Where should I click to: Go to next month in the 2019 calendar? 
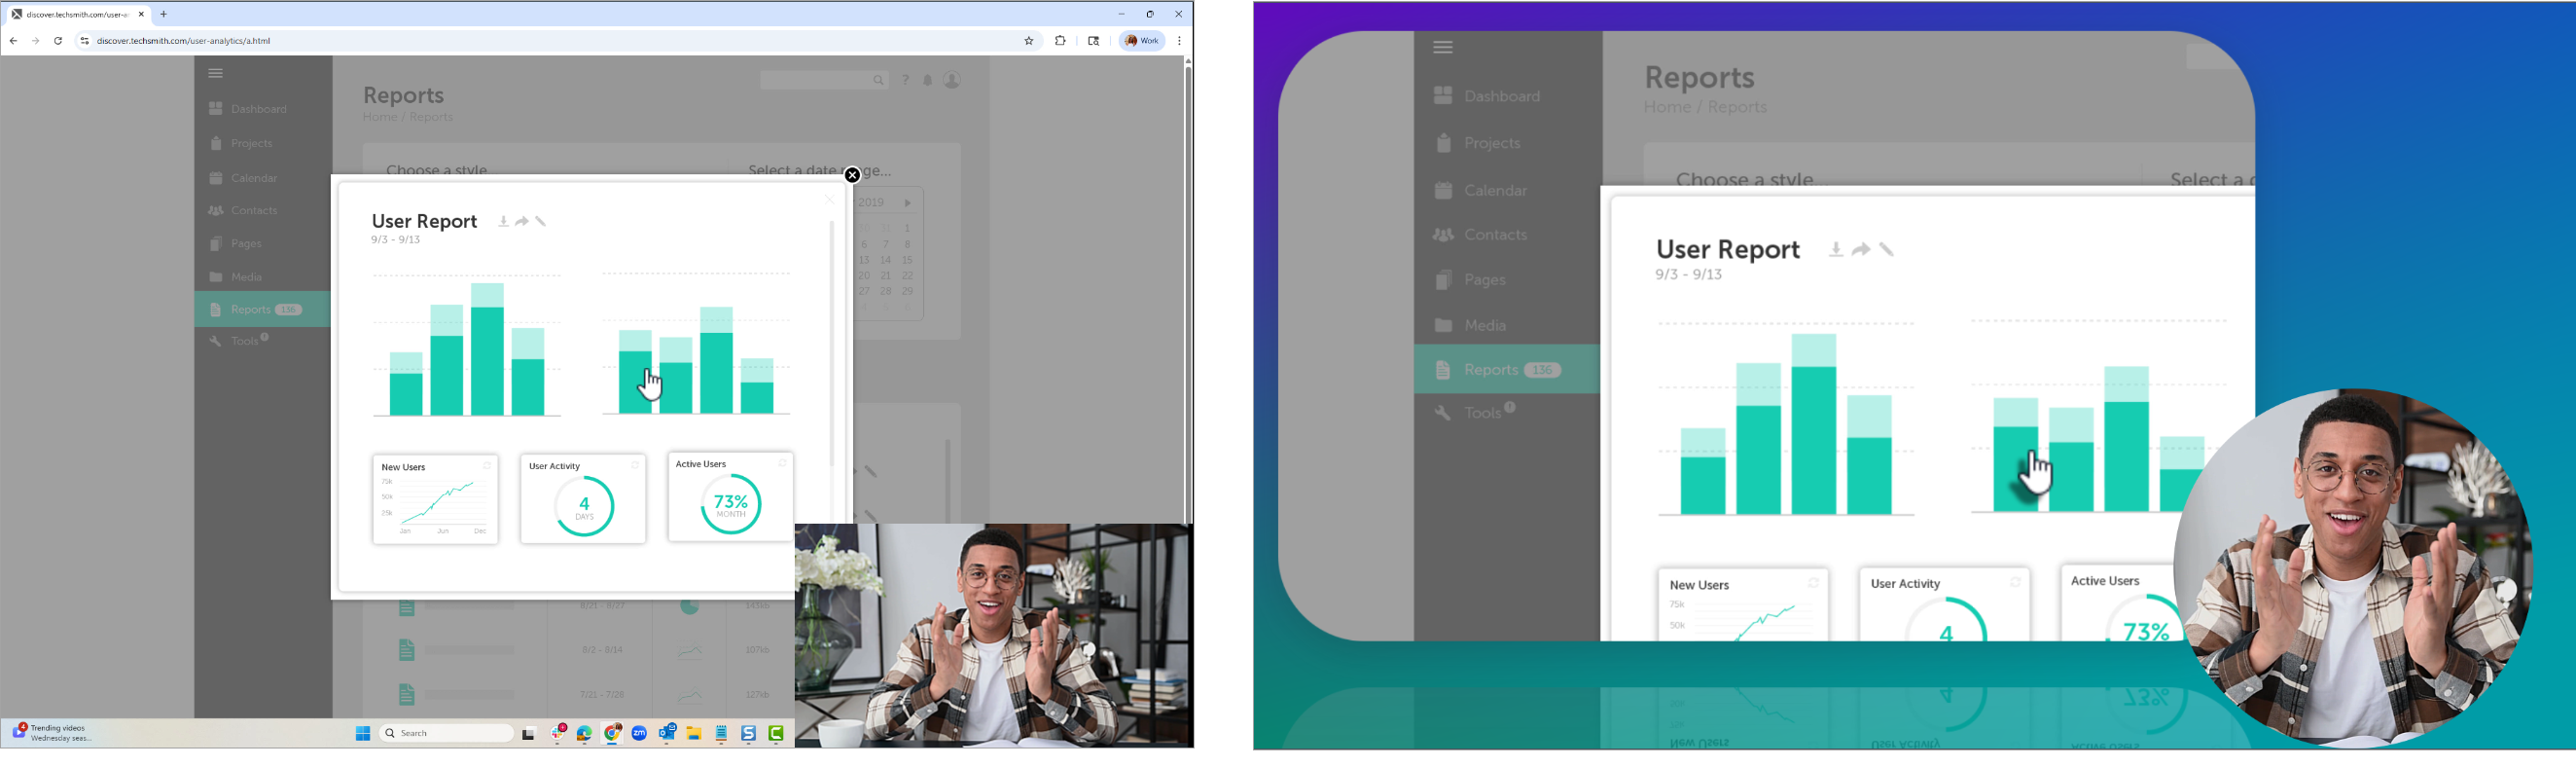[x=908, y=203]
